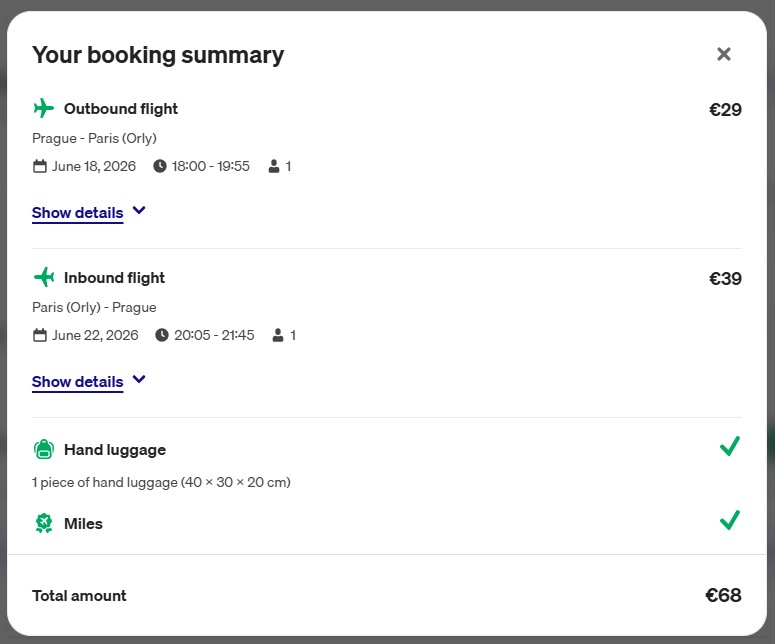This screenshot has height=644, width=775.
Task: Click the passenger icon on inbound flight
Action: (278, 335)
